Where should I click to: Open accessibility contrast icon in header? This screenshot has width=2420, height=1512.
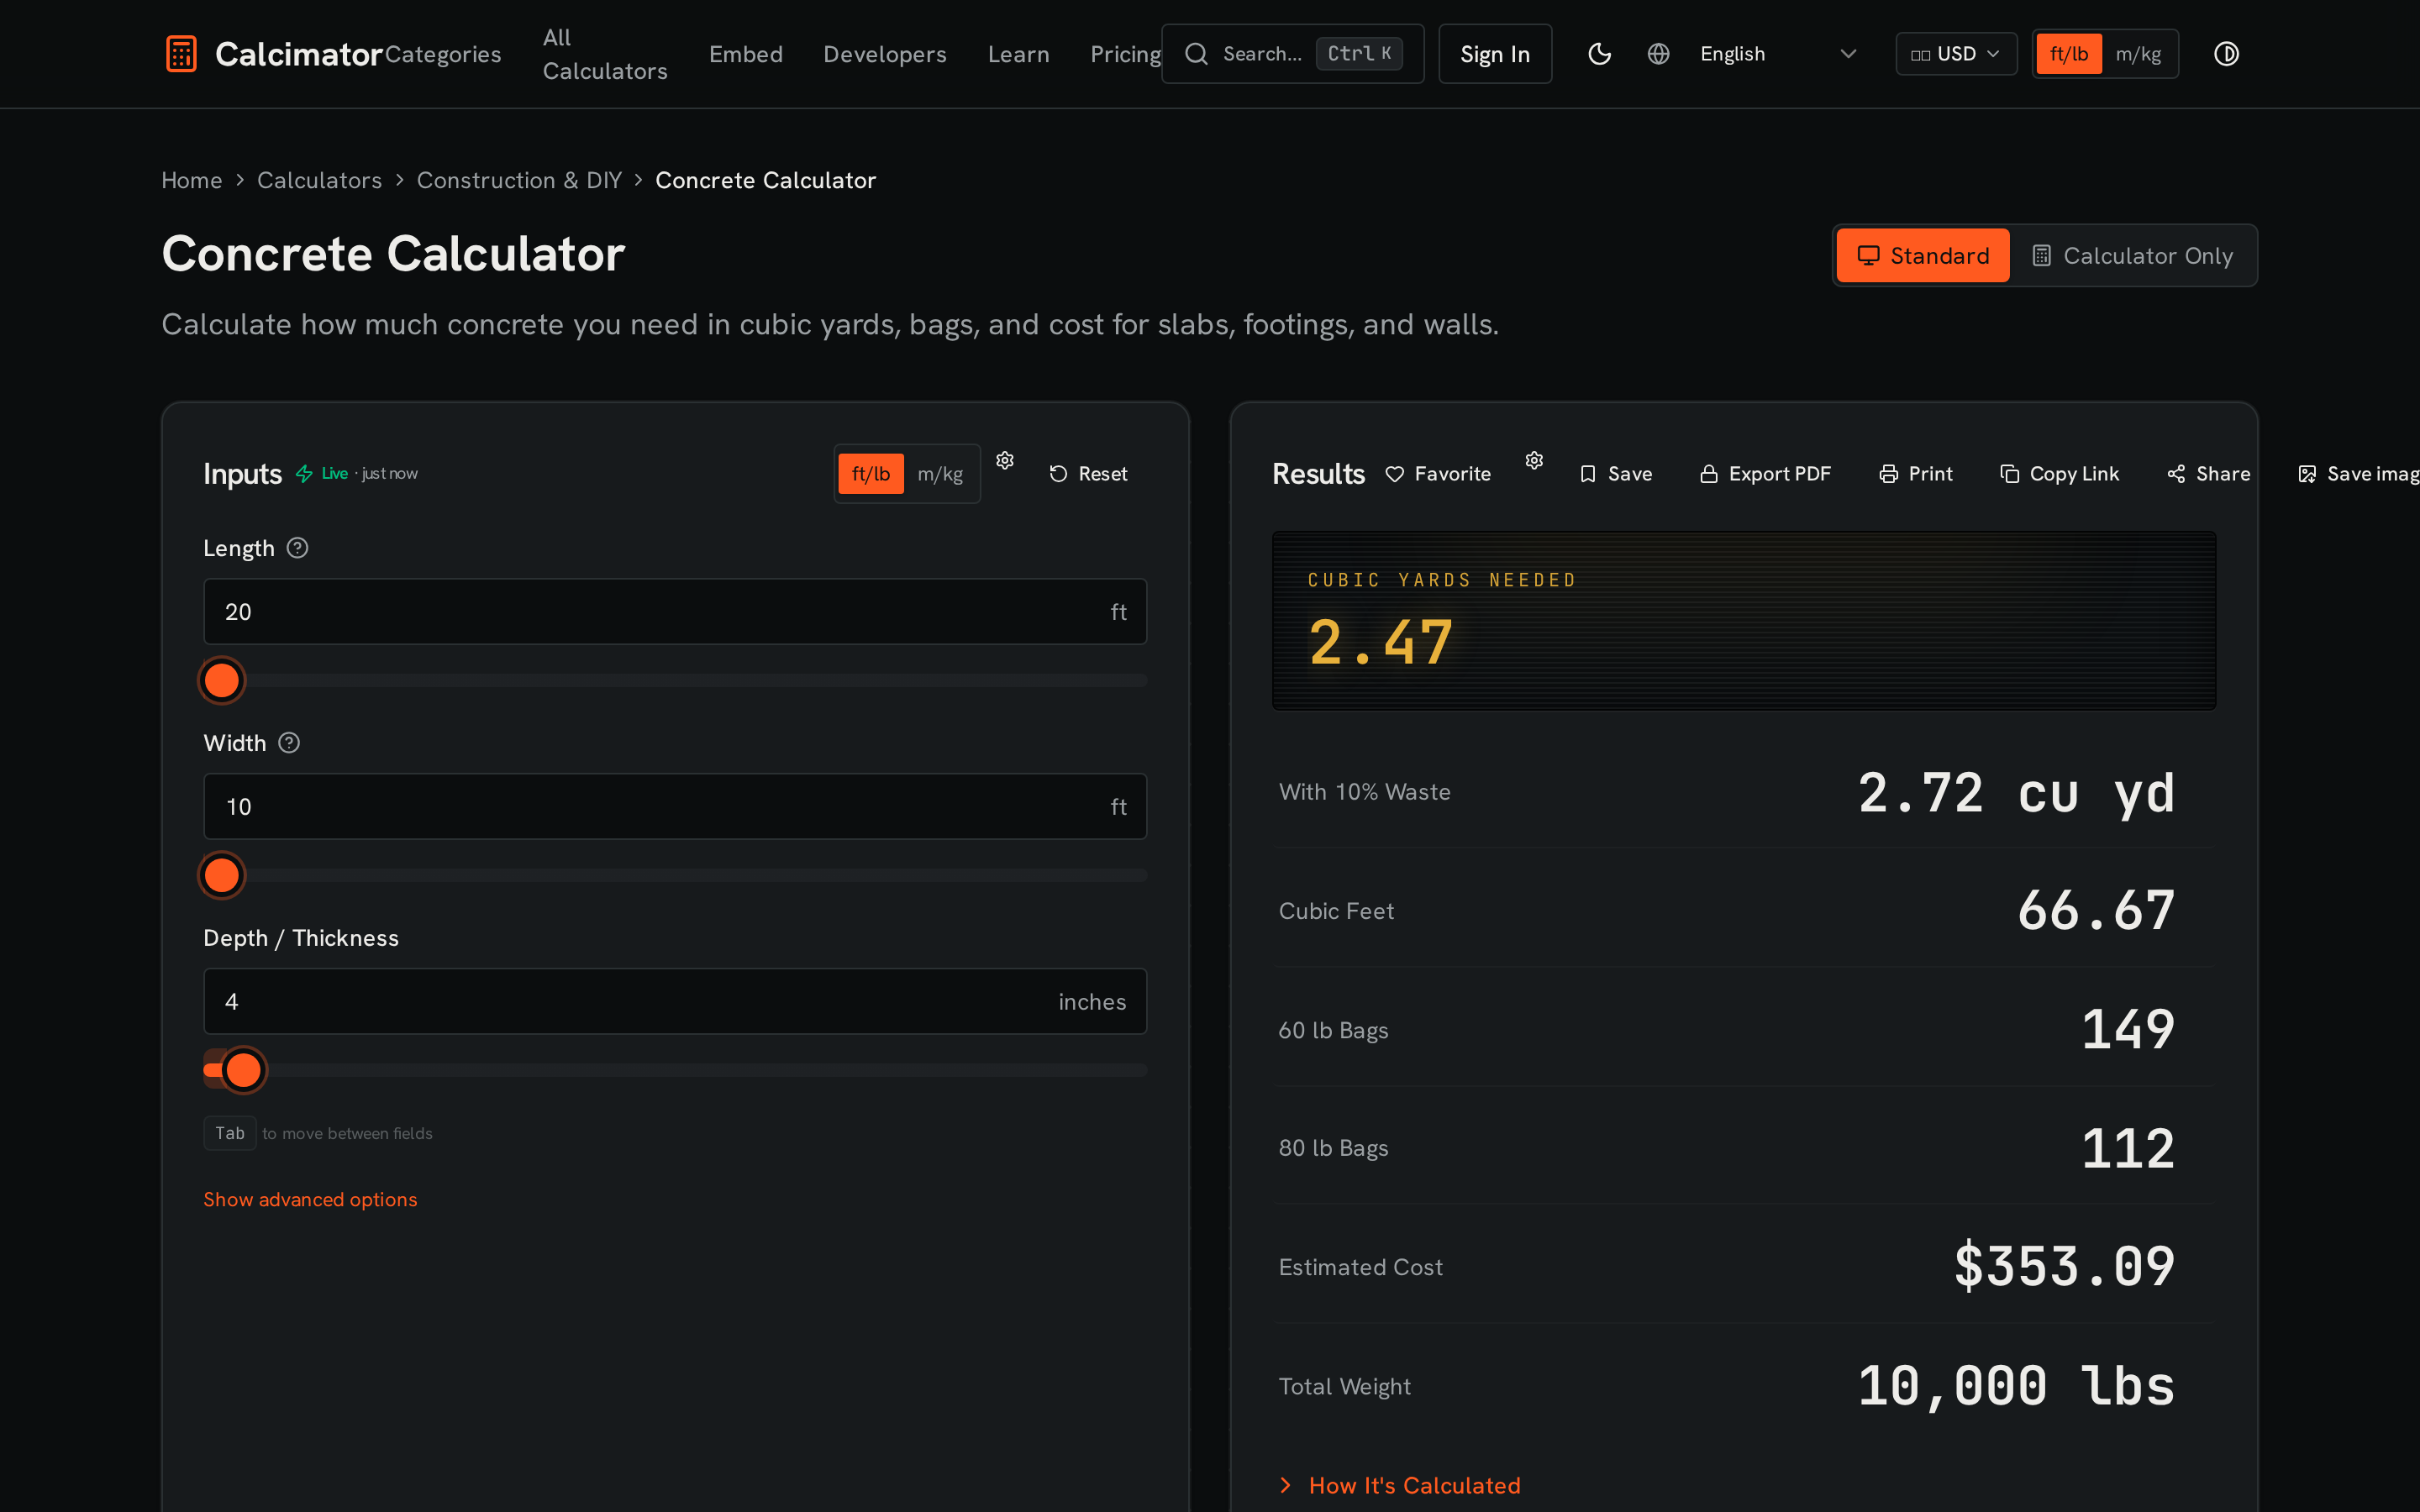click(x=2226, y=54)
